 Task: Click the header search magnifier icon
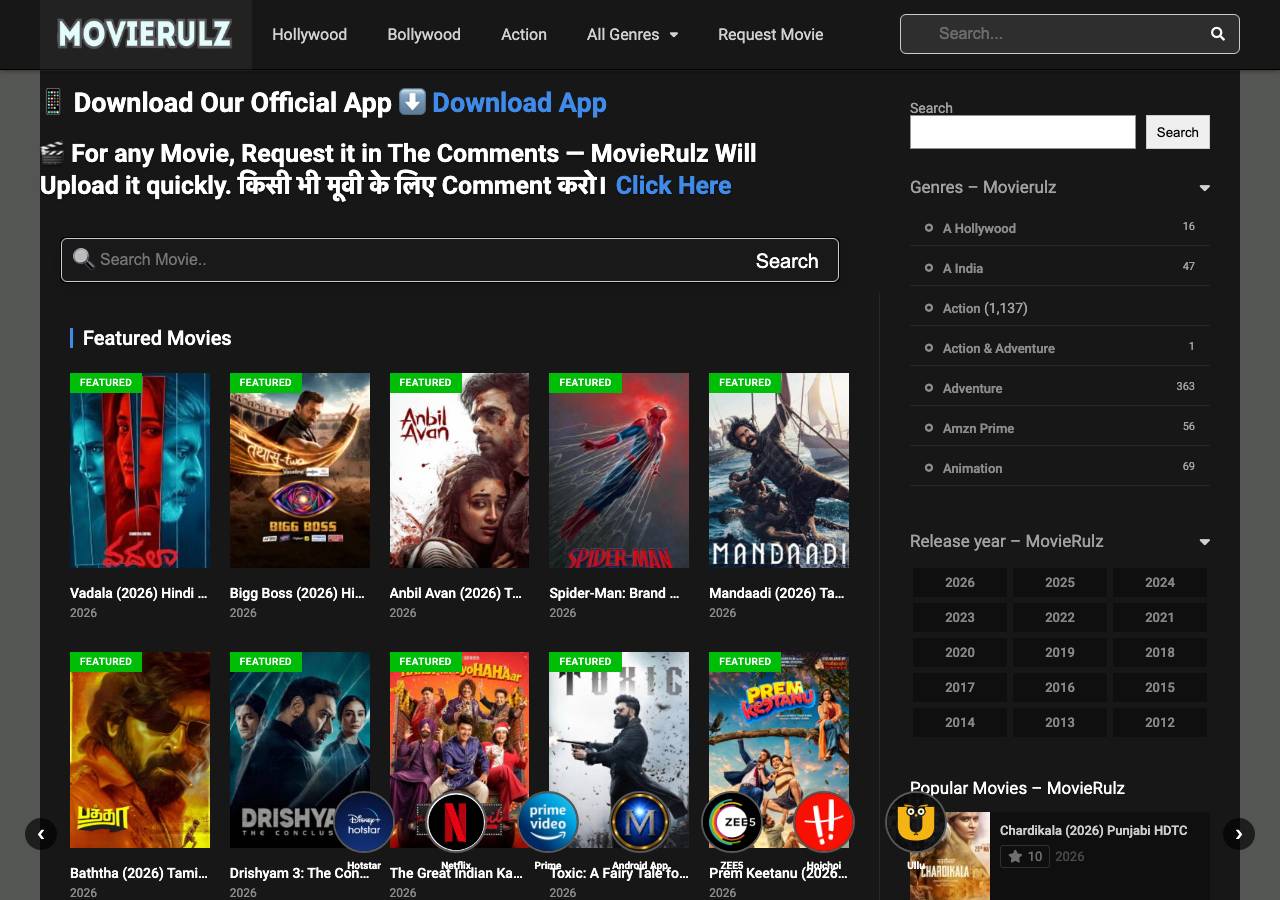click(x=1217, y=34)
